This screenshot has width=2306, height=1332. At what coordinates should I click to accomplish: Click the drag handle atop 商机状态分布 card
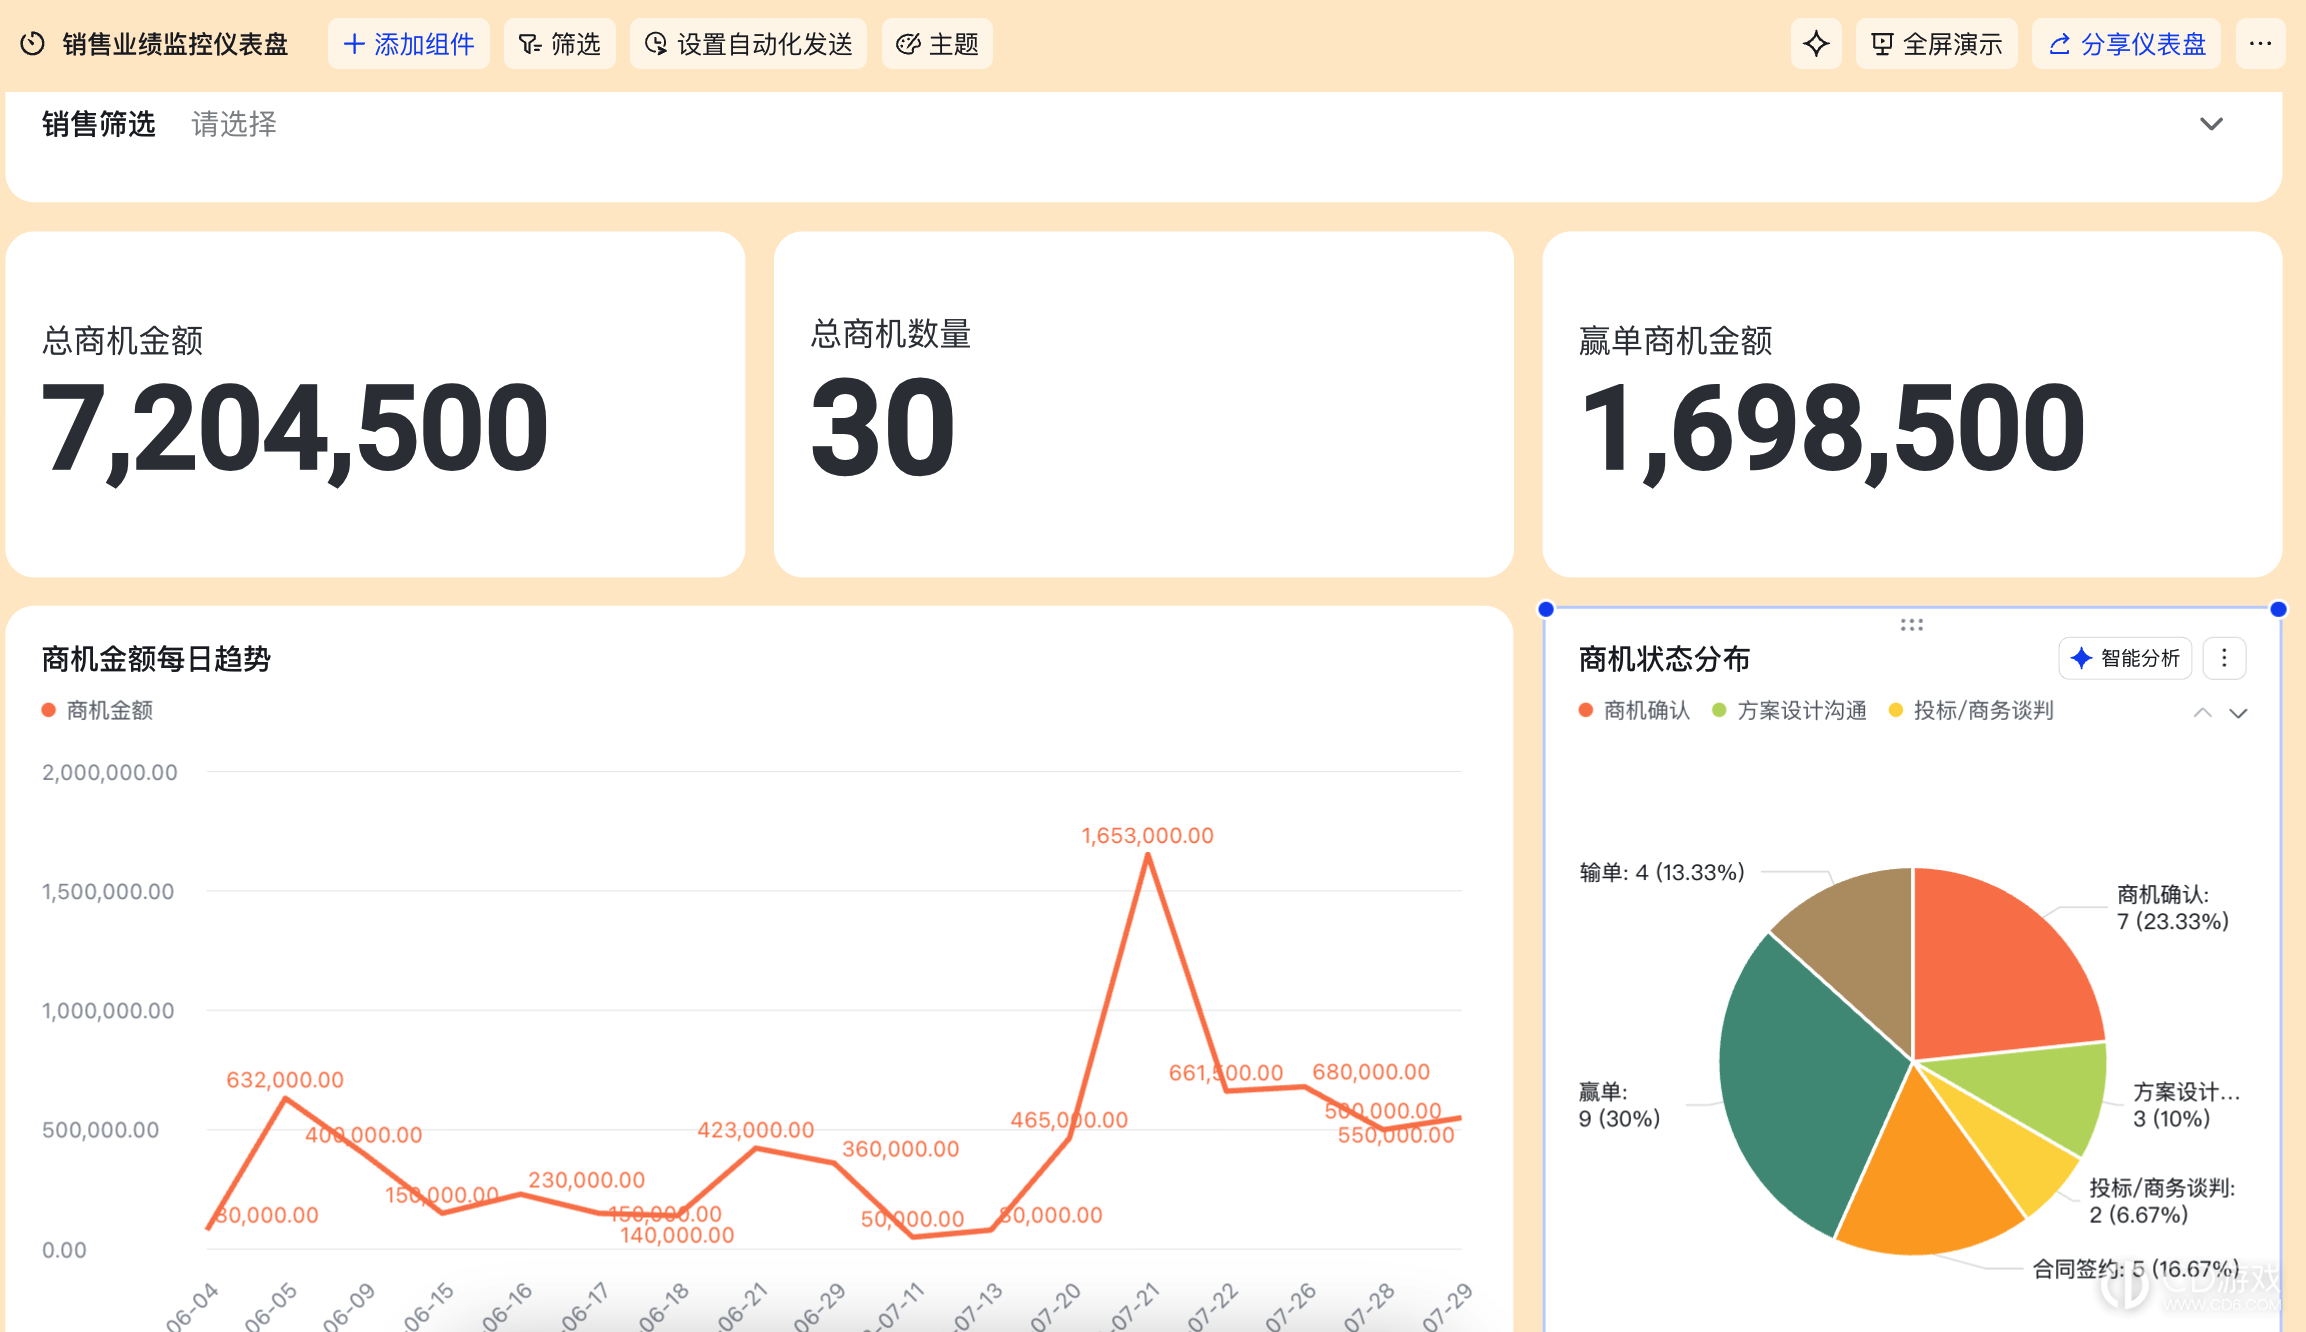click(1912, 624)
